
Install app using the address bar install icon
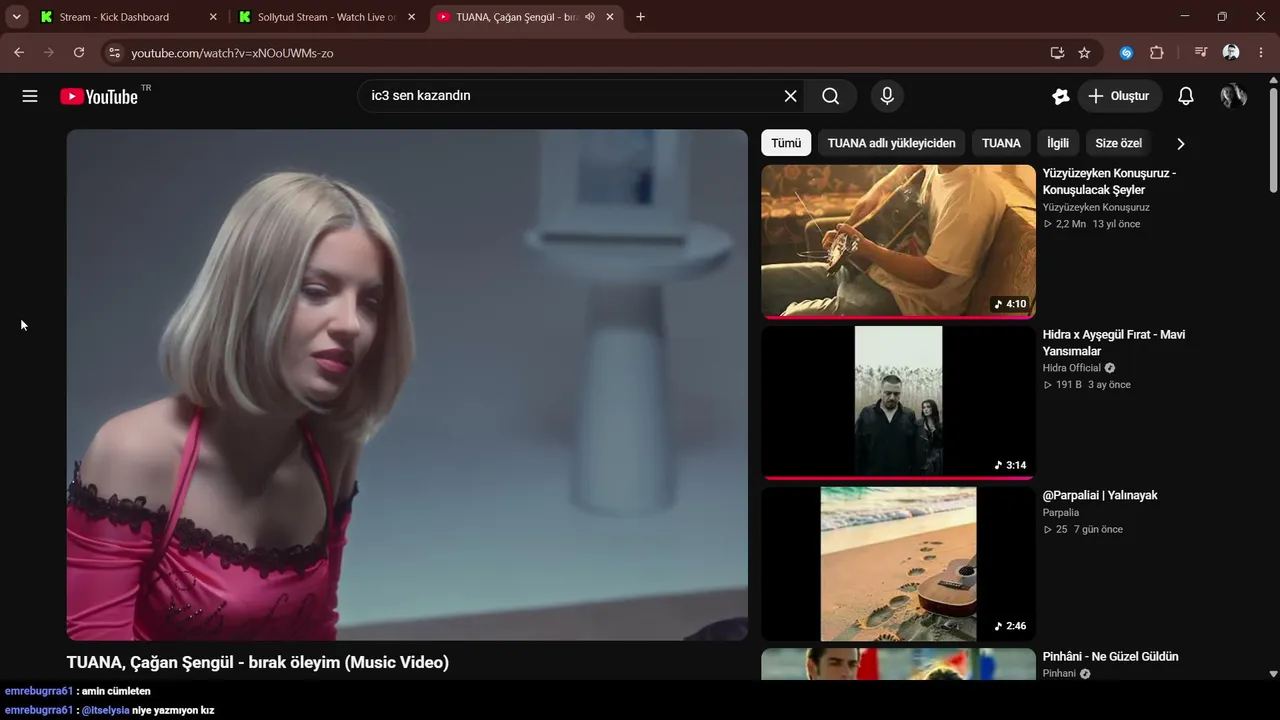tap(1057, 53)
